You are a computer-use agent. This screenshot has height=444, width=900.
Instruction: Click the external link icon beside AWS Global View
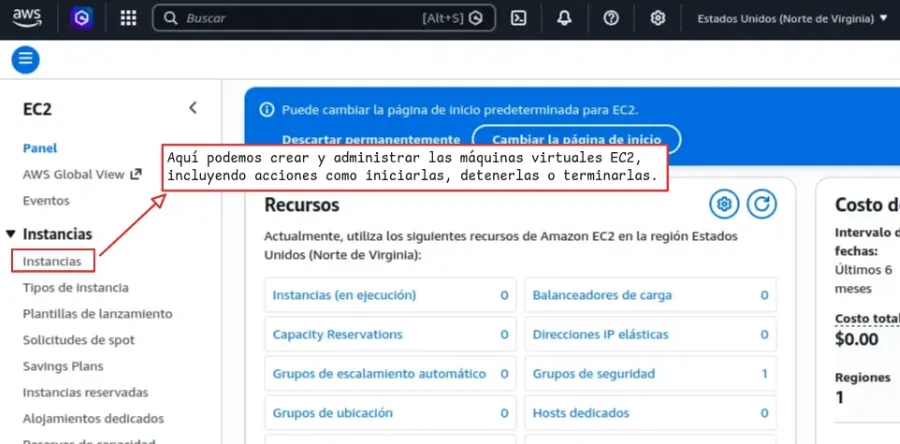coord(136,174)
